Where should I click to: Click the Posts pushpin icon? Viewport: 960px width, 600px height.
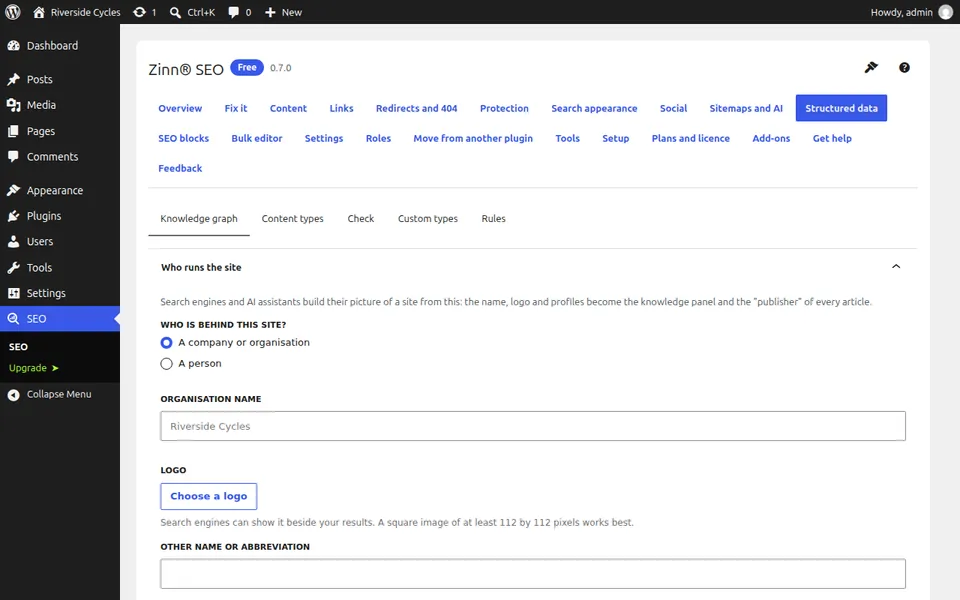tap(13, 79)
